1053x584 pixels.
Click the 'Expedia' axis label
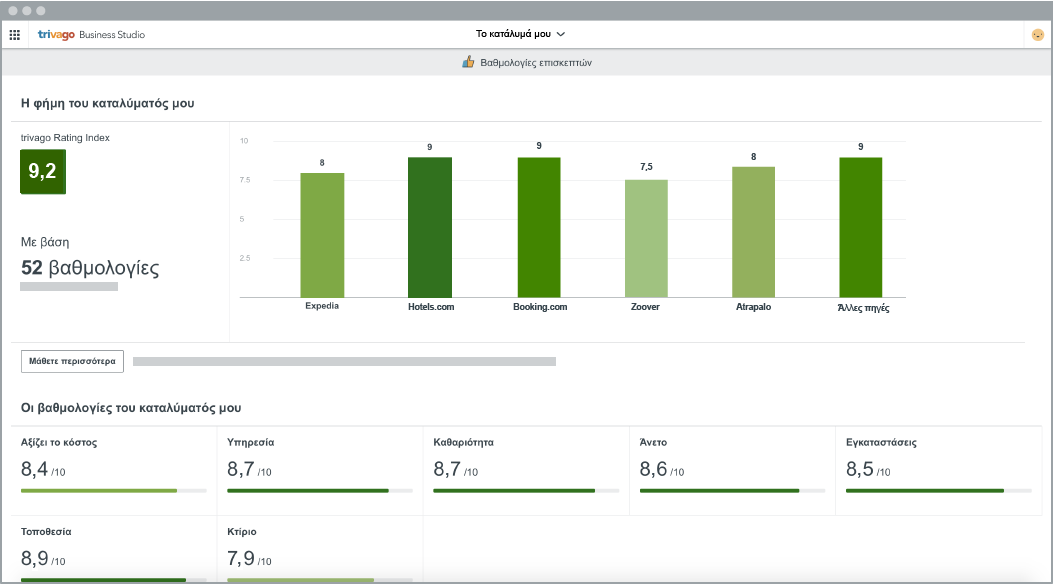[x=322, y=306]
